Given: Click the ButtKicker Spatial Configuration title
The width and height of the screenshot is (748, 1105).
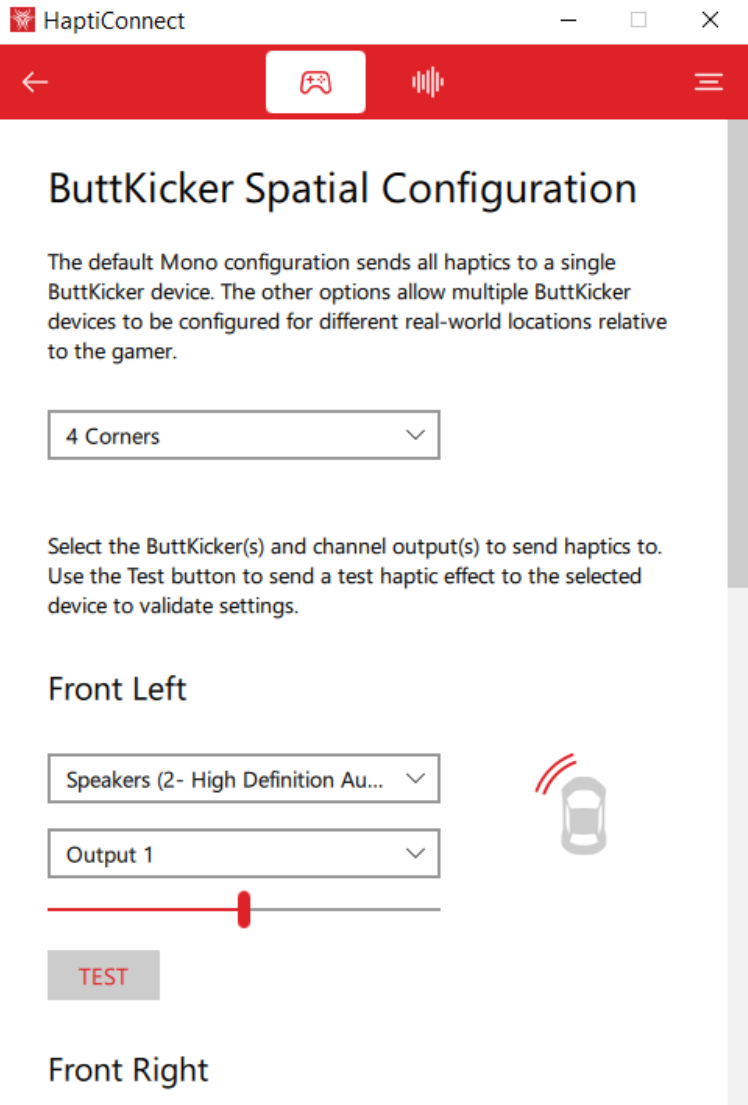Looking at the screenshot, I should click(x=342, y=189).
